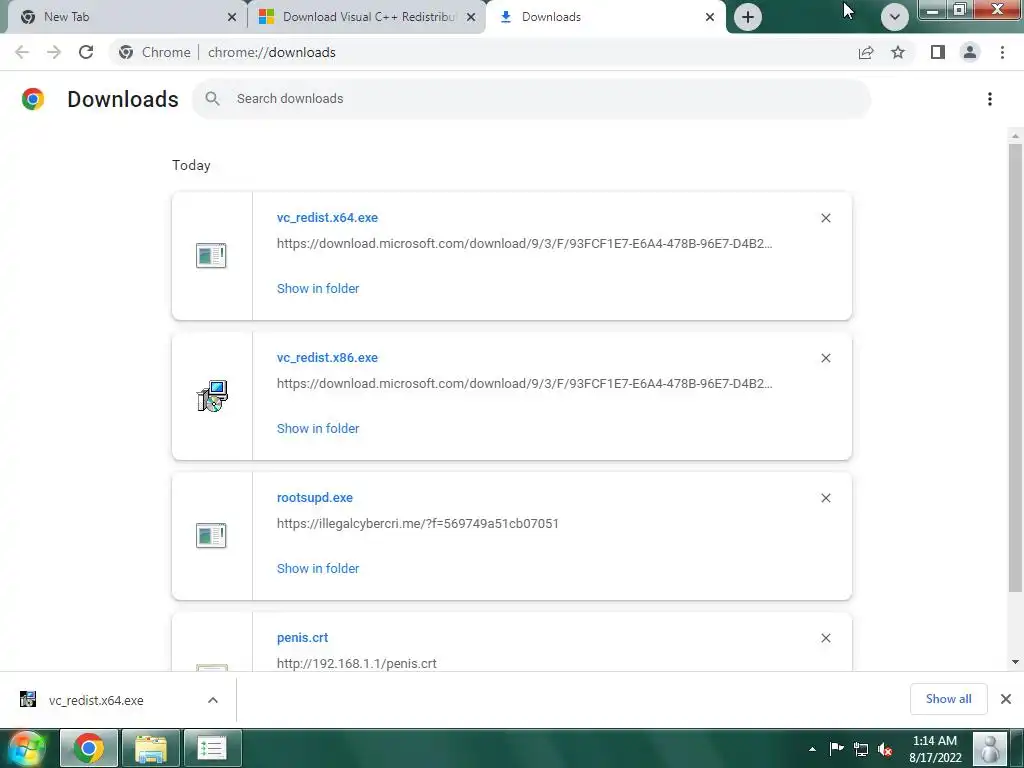Open the Chrome three-dot main menu
This screenshot has width=1024, height=768.
(x=1002, y=52)
